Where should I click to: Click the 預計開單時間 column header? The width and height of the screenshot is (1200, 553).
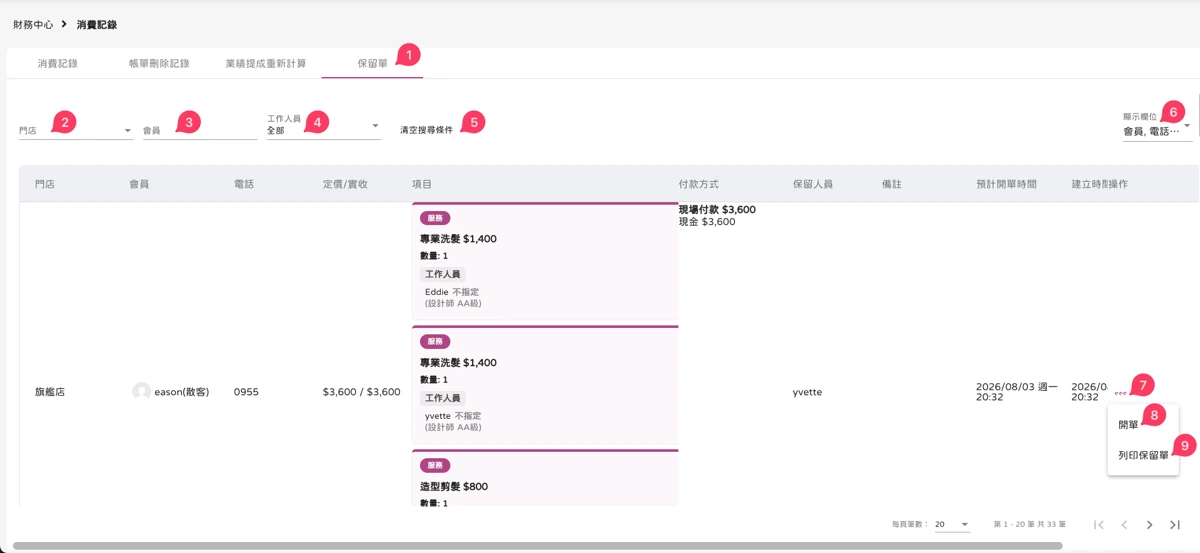tap(1007, 184)
